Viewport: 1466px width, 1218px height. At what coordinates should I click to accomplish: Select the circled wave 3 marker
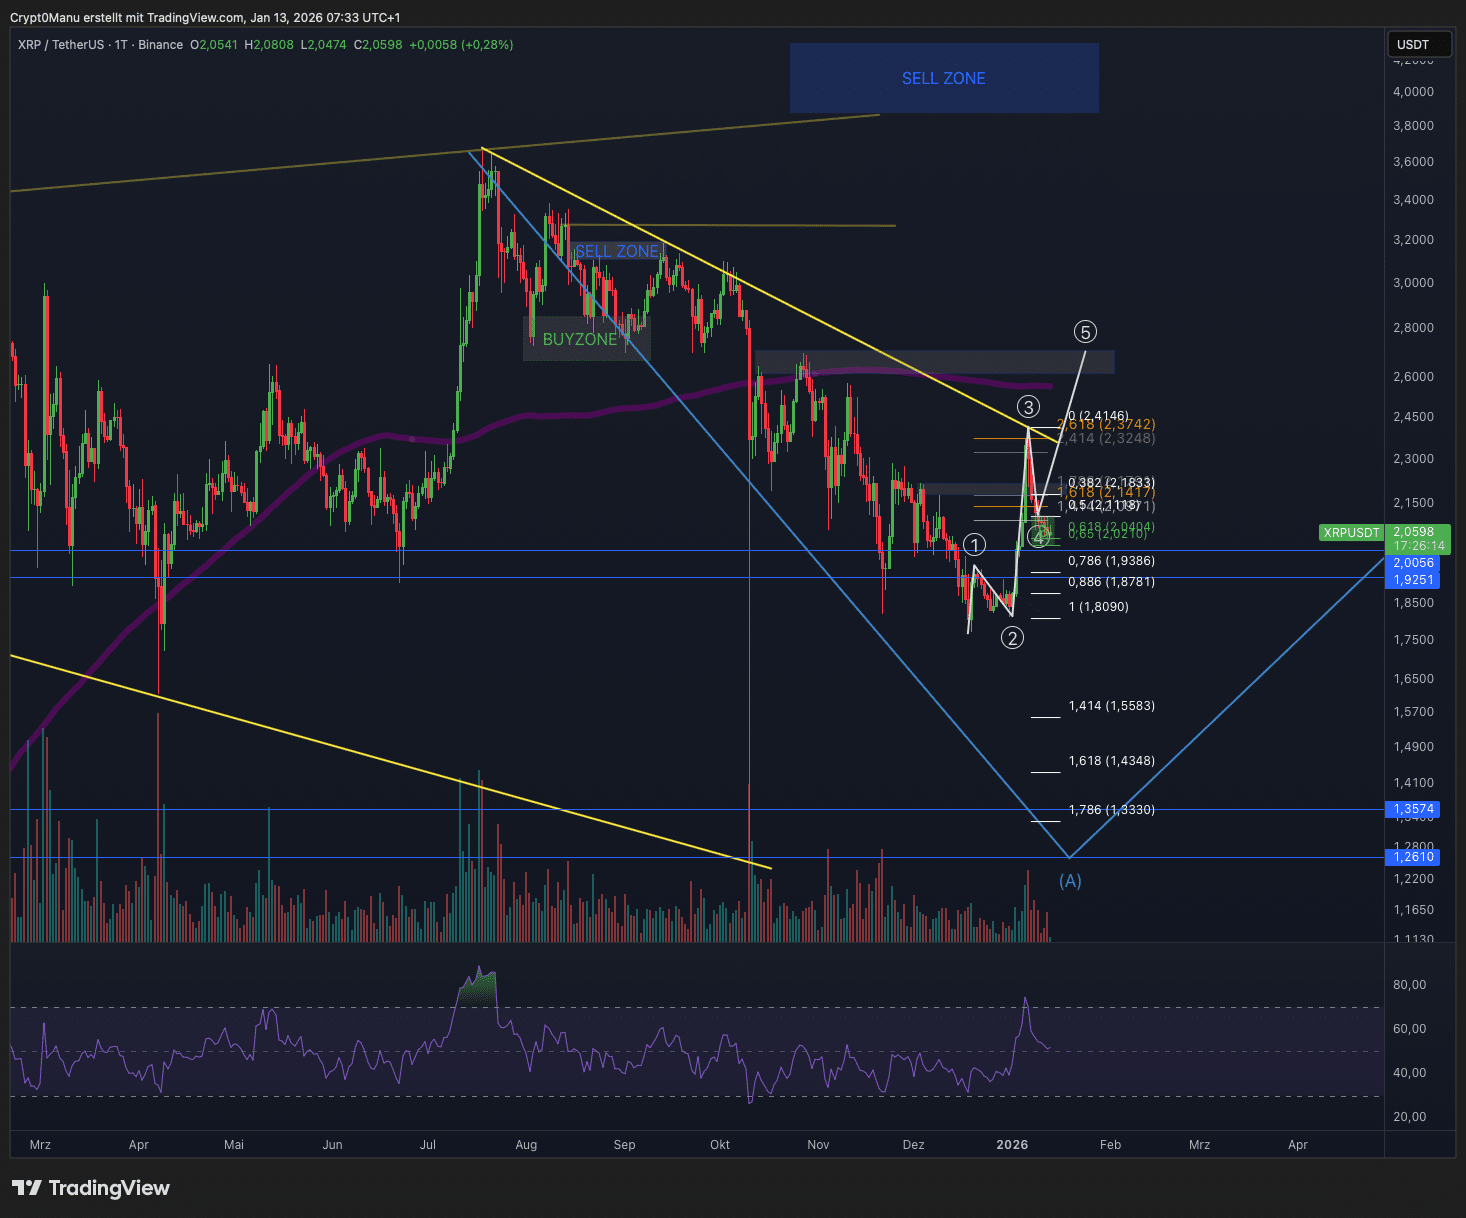(1028, 407)
